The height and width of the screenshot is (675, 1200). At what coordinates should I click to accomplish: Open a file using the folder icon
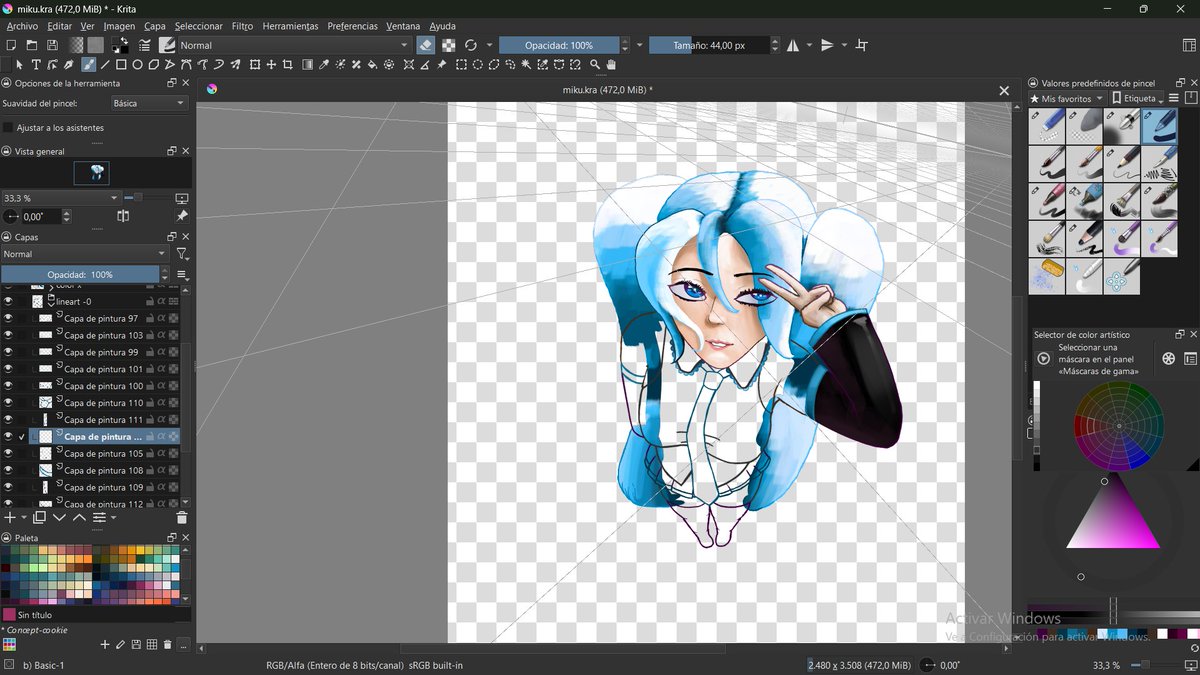click(x=32, y=45)
